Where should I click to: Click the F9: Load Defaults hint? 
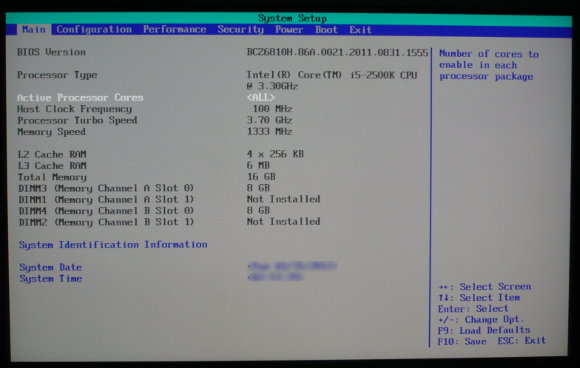point(484,330)
